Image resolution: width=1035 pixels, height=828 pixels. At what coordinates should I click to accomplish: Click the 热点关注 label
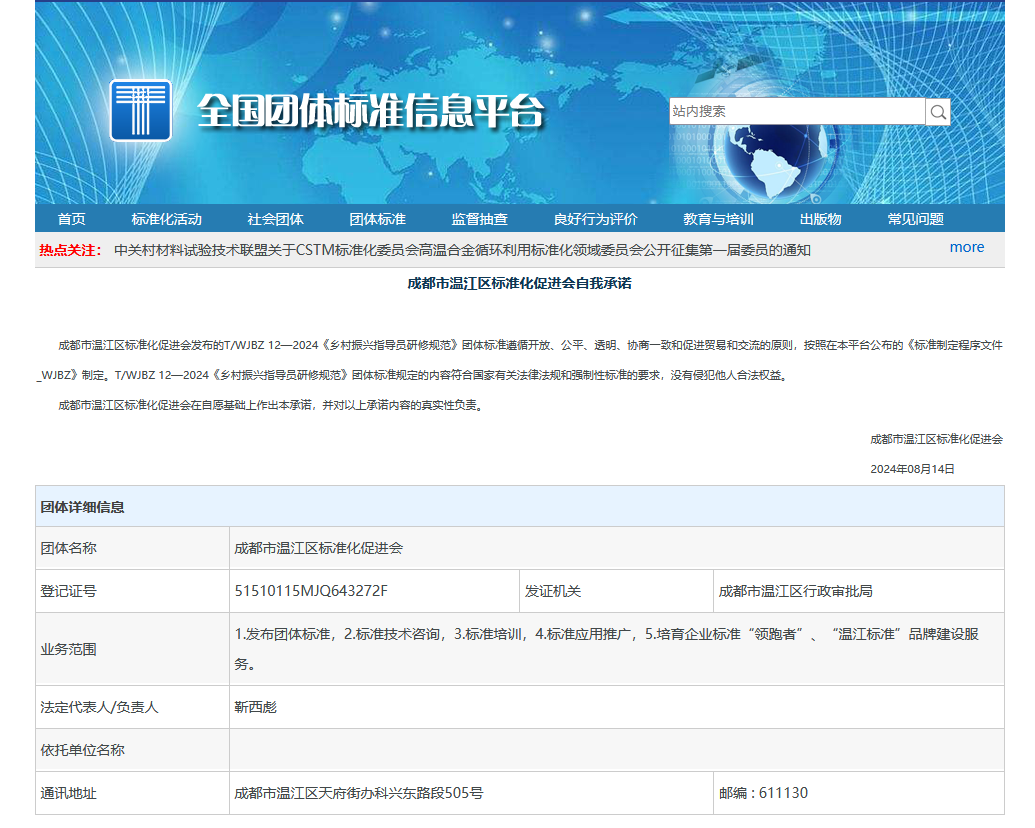click(x=71, y=250)
